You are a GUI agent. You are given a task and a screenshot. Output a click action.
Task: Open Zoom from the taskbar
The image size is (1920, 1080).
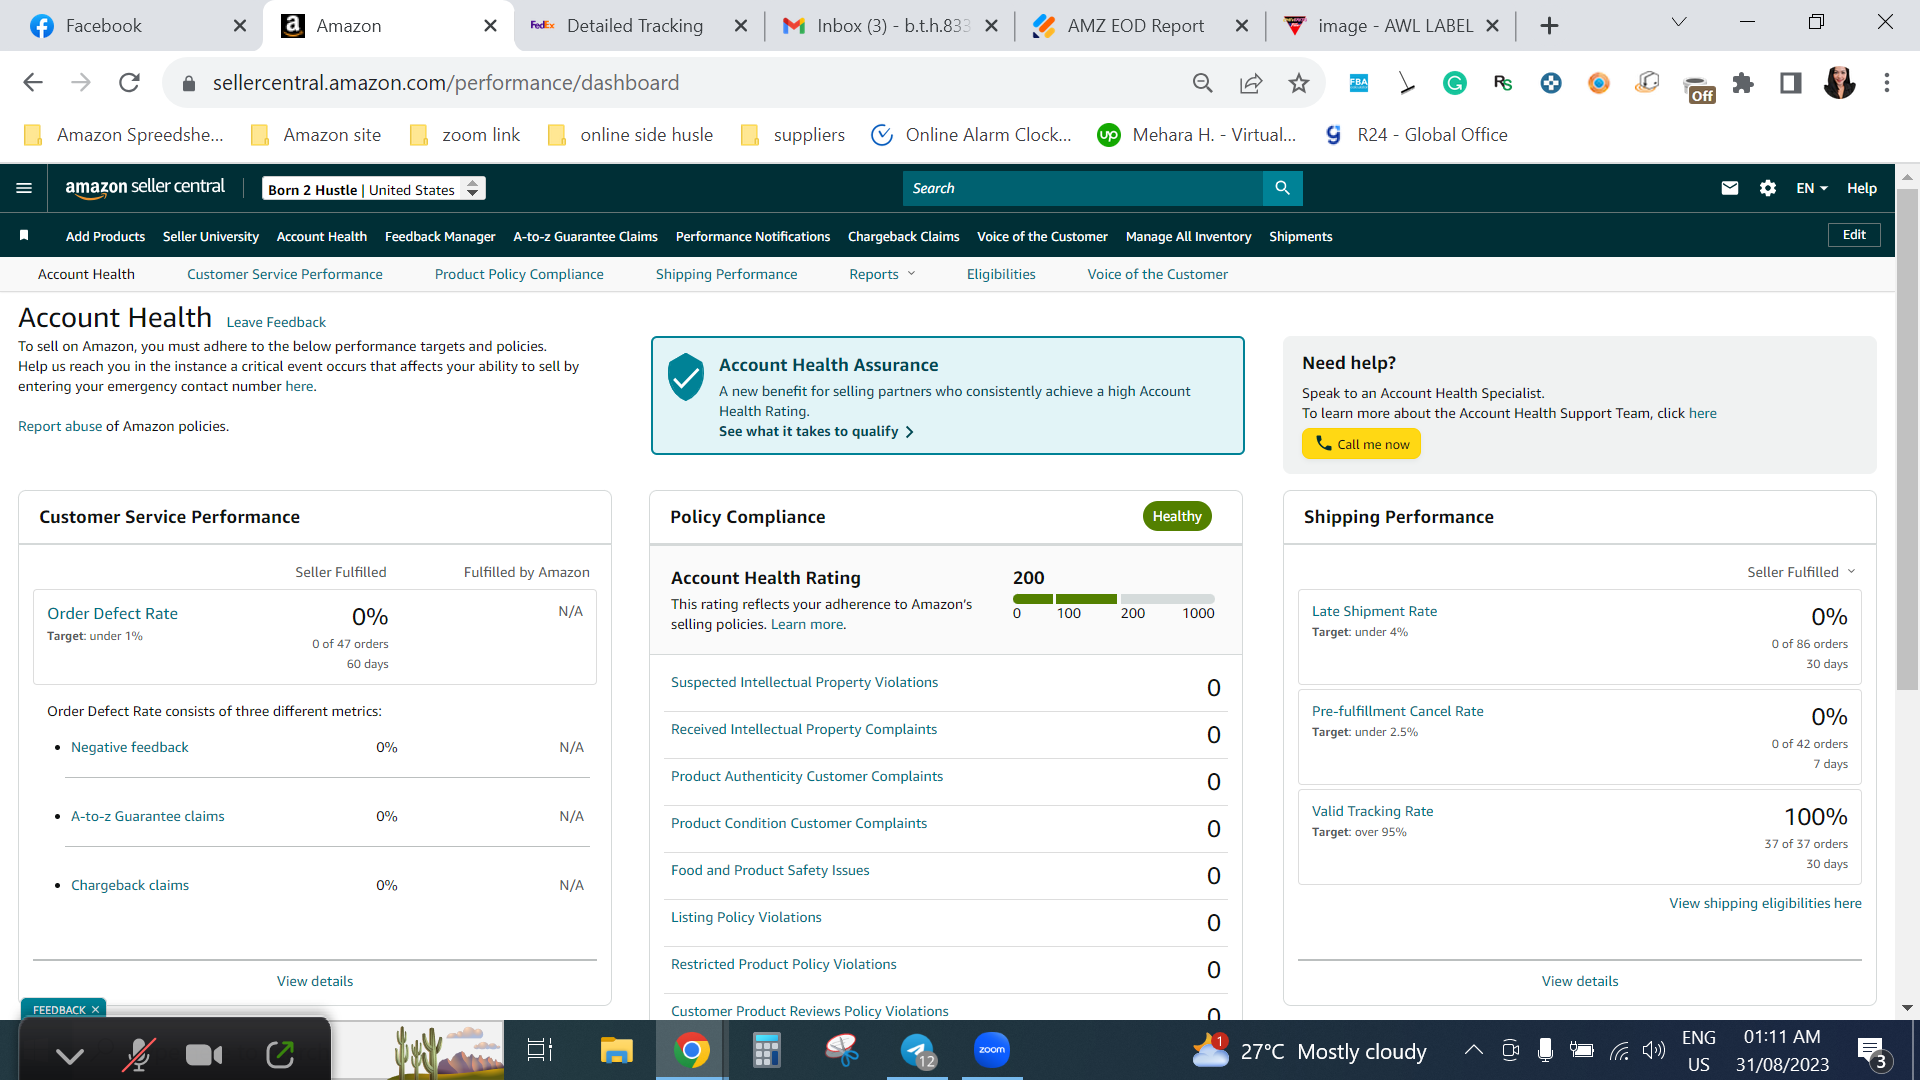[x=992, y=1050]
